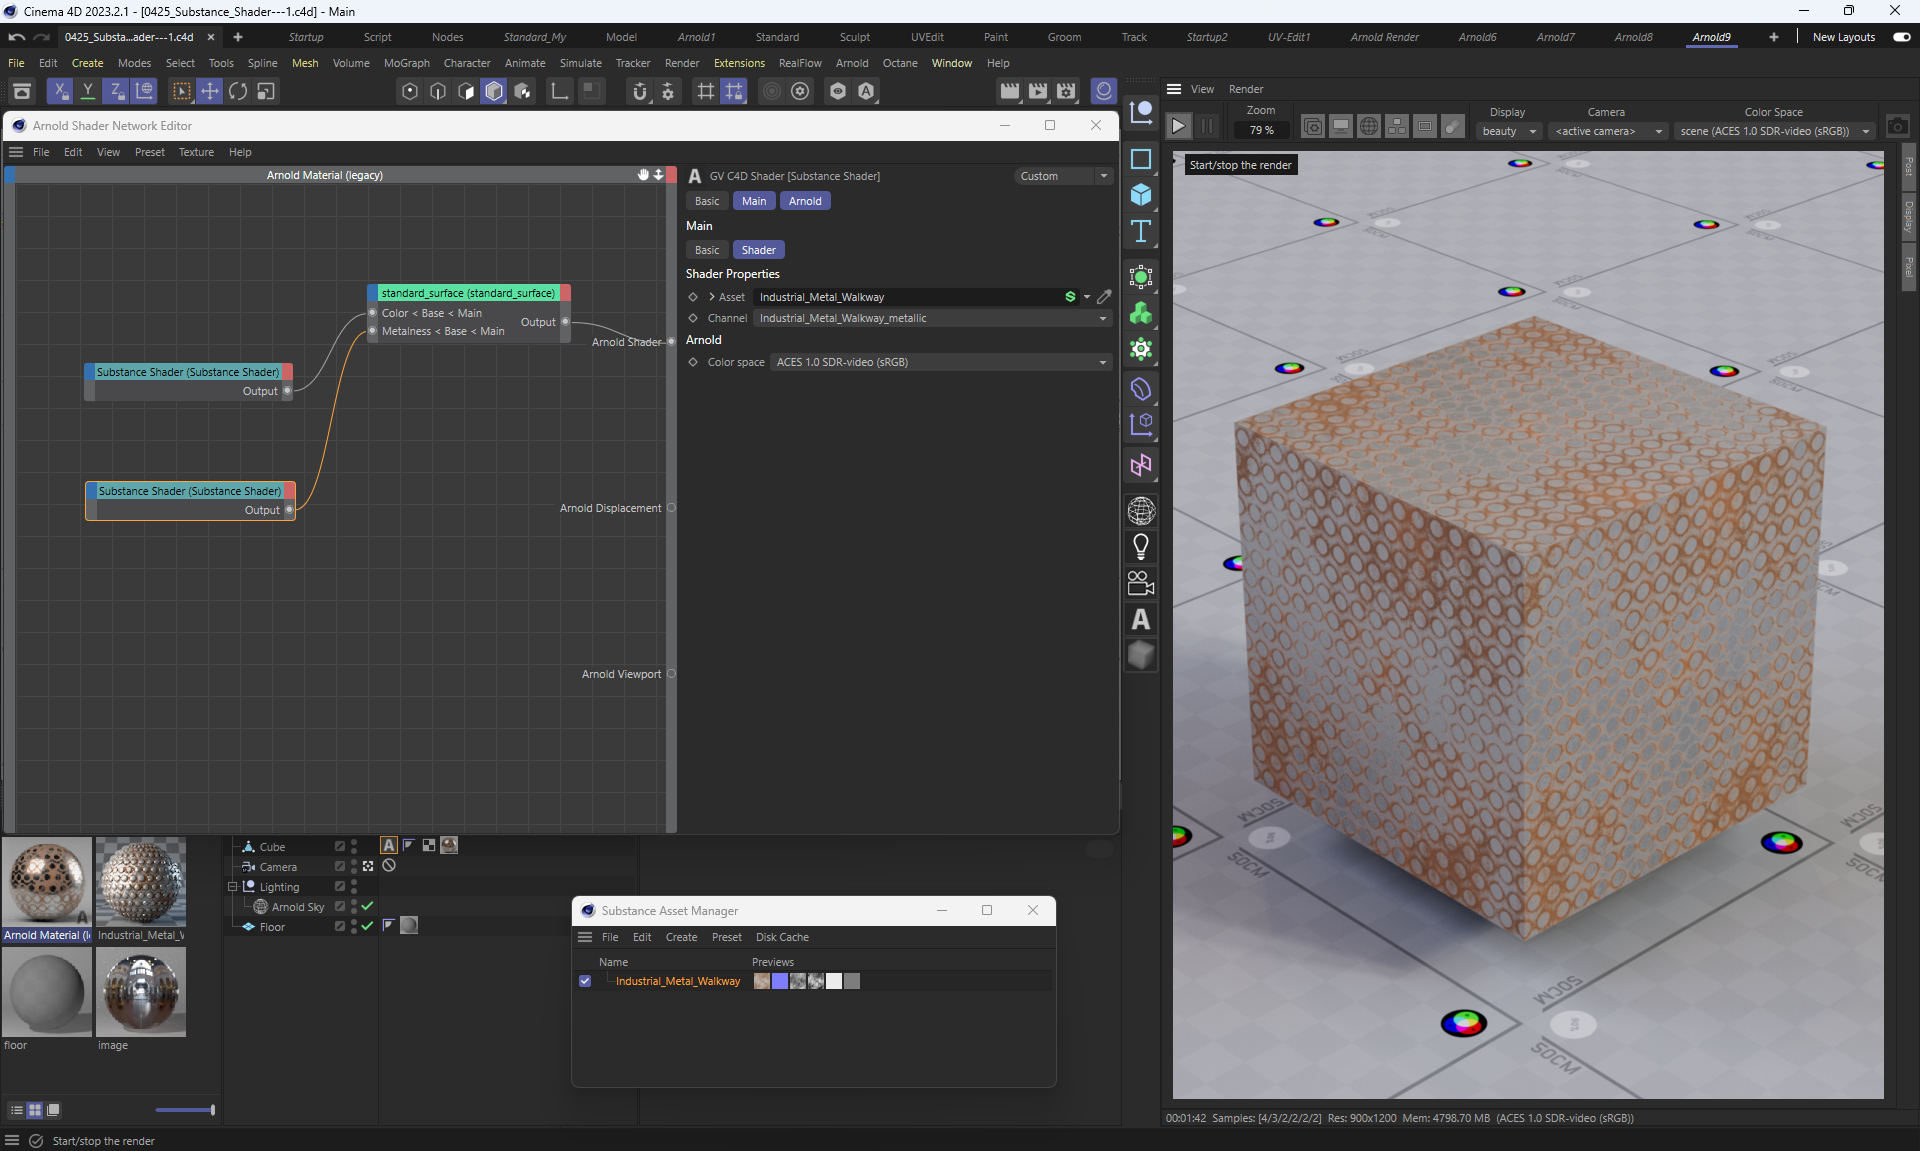Image resolution: width=1920 pixels, height=1151 pixels.
Task: Open Disk Cache in Substance Asset Manager
Action: [x=781, y=937]
